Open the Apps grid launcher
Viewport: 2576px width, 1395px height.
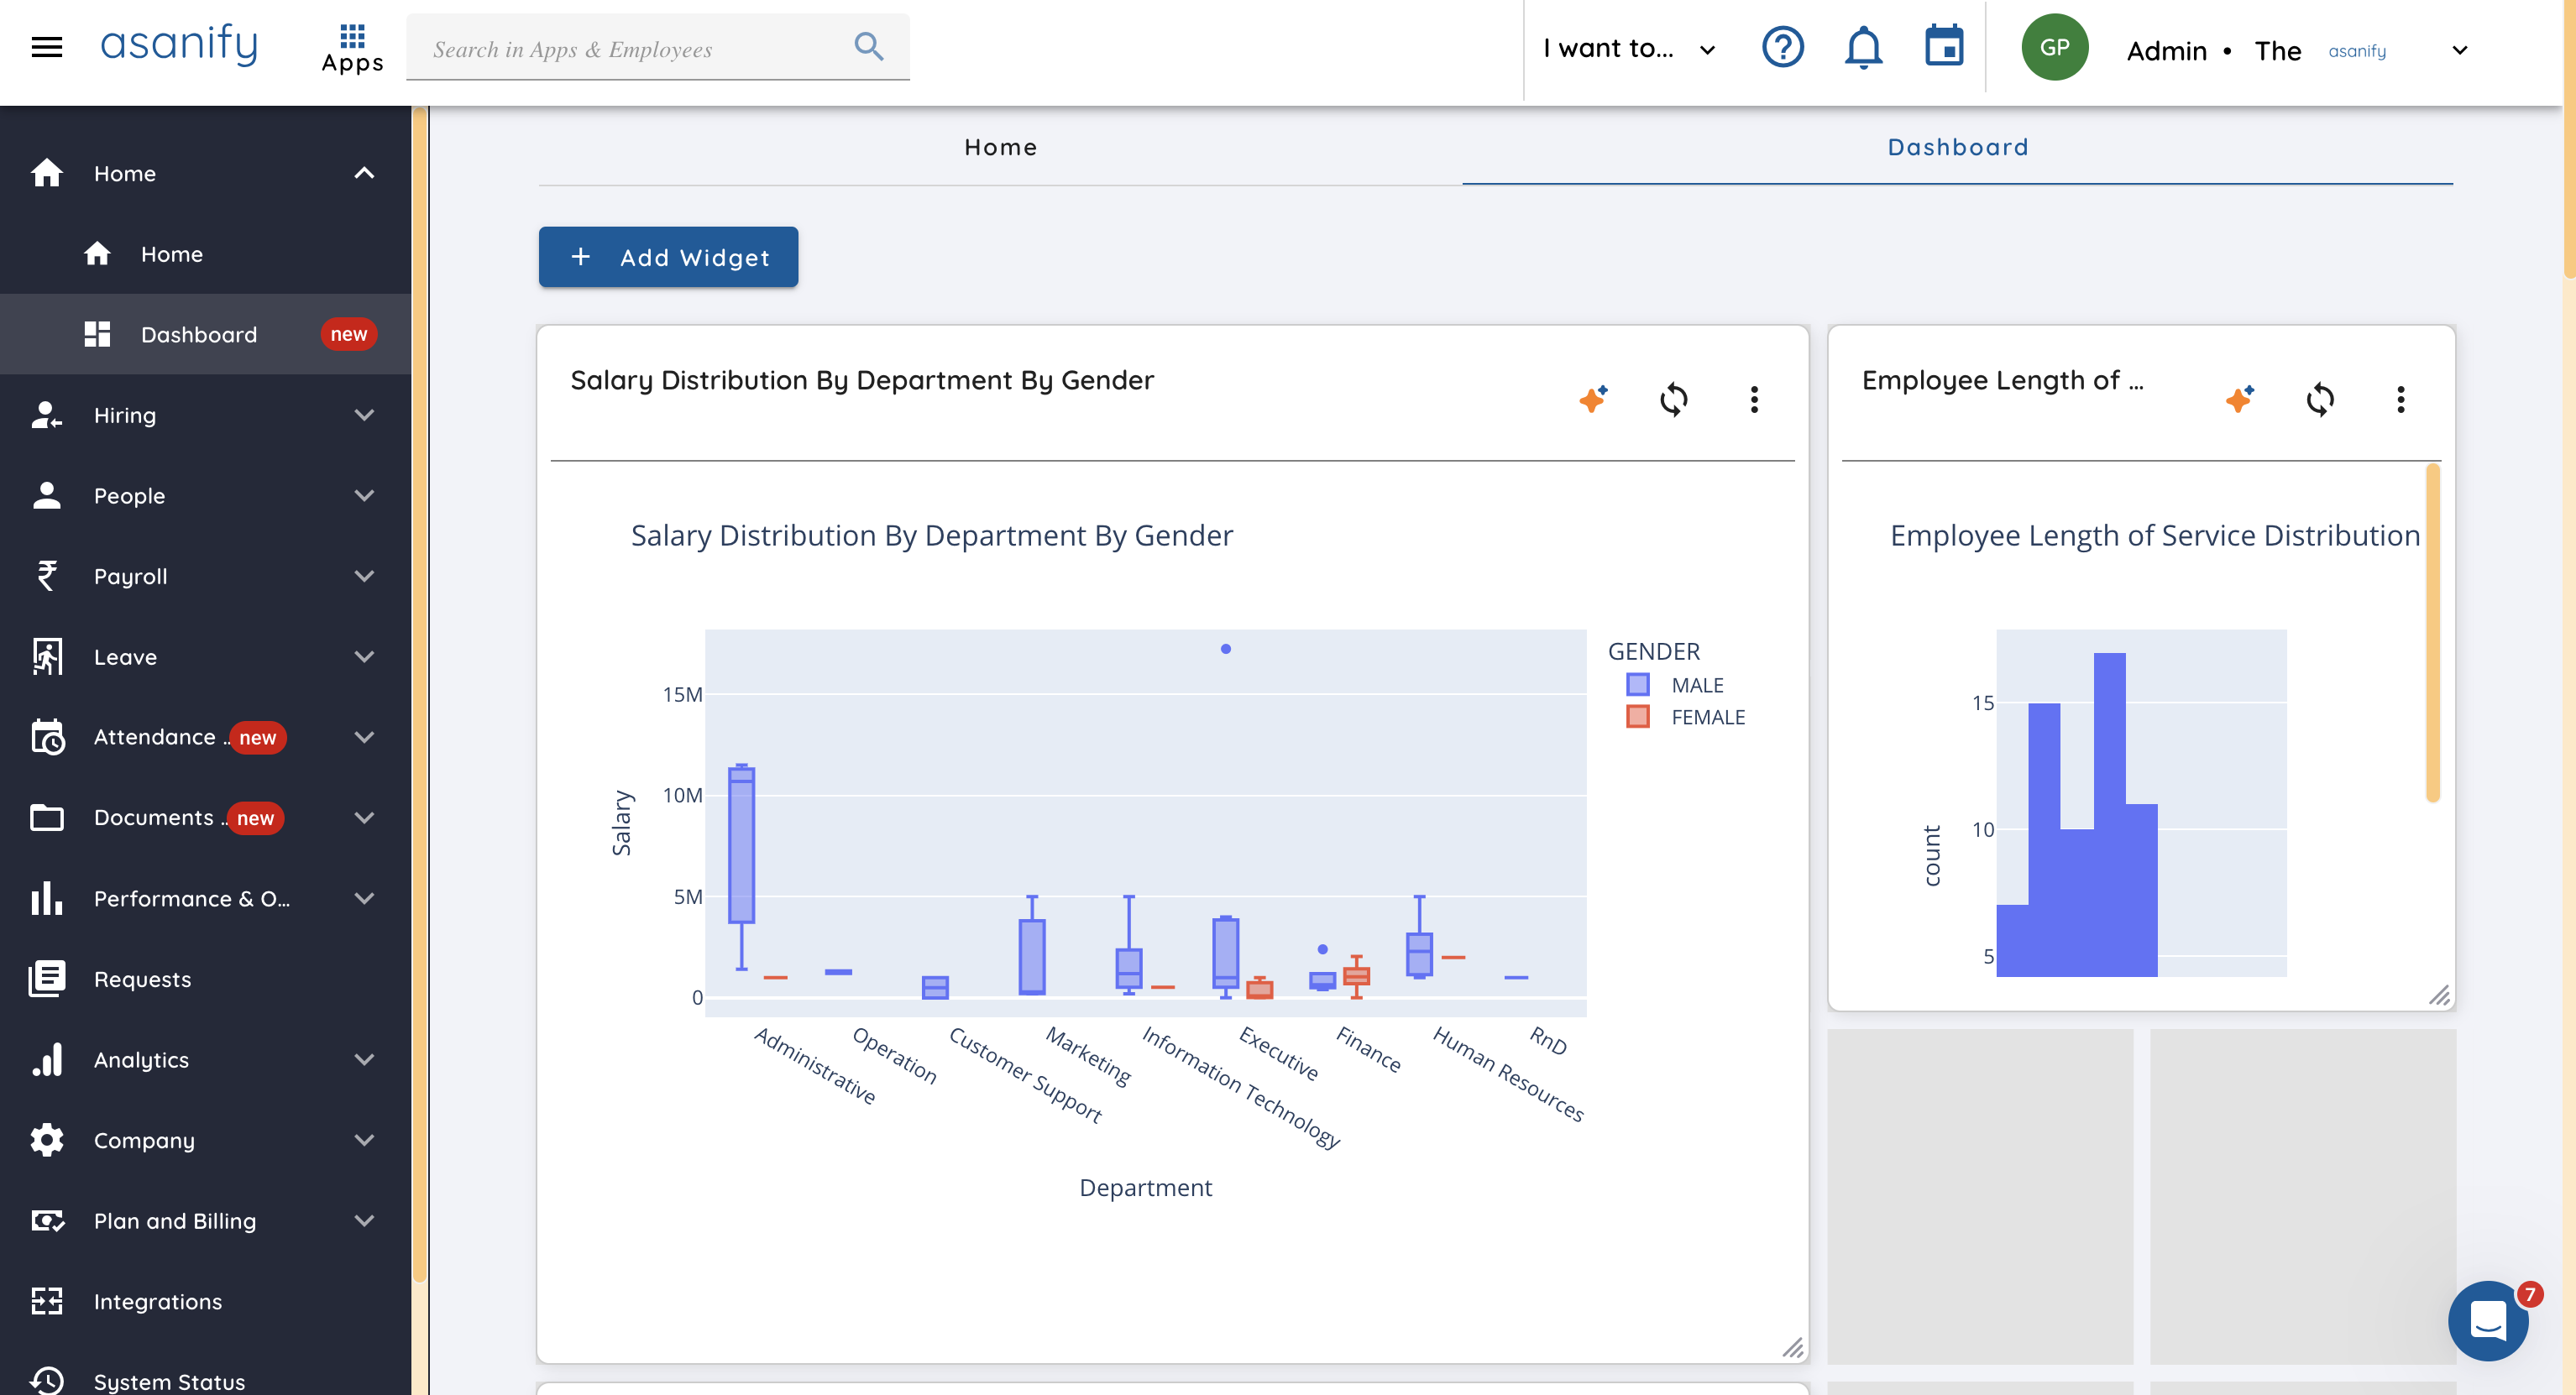(352, 47)
